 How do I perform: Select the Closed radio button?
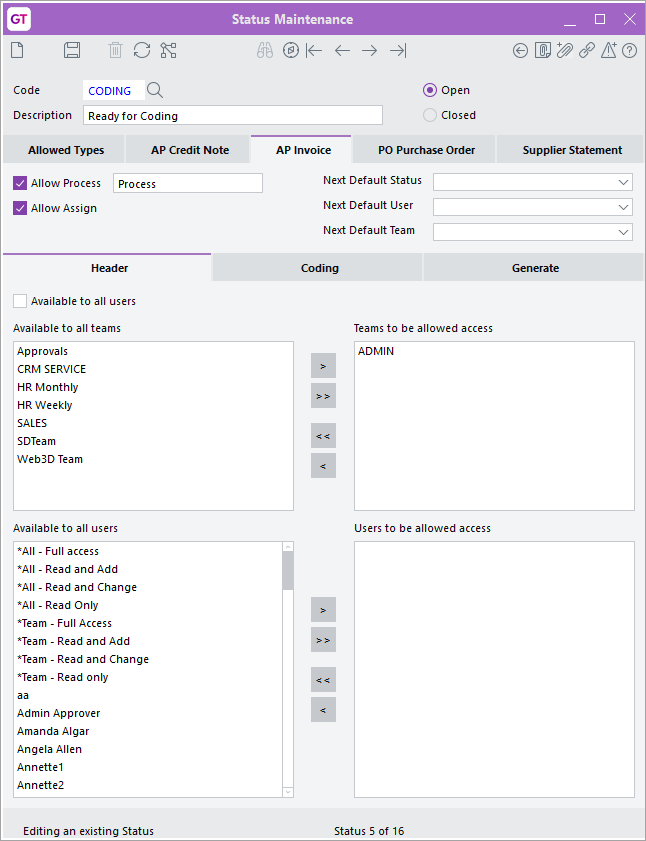[430, 115]
